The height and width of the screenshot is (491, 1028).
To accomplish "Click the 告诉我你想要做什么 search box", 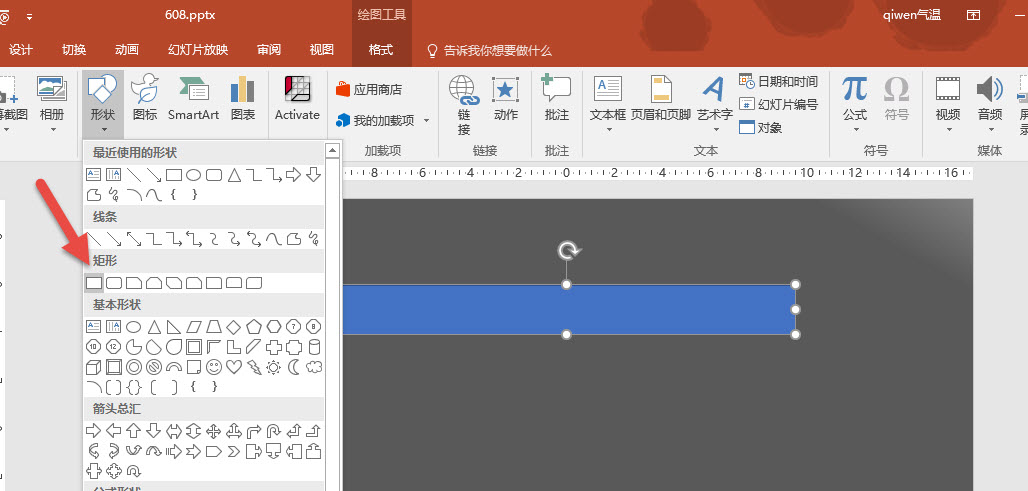I will click(489, 50).
